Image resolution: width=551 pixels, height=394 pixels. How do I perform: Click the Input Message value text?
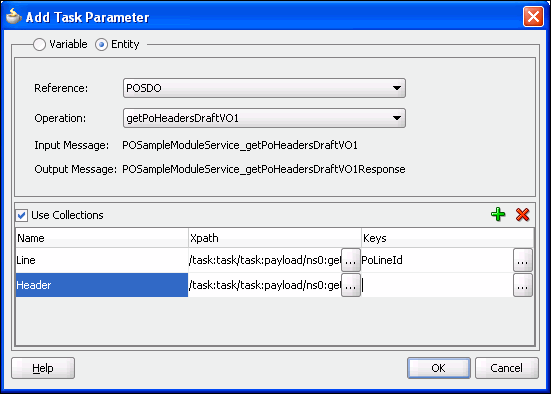[x=240, y=145]
